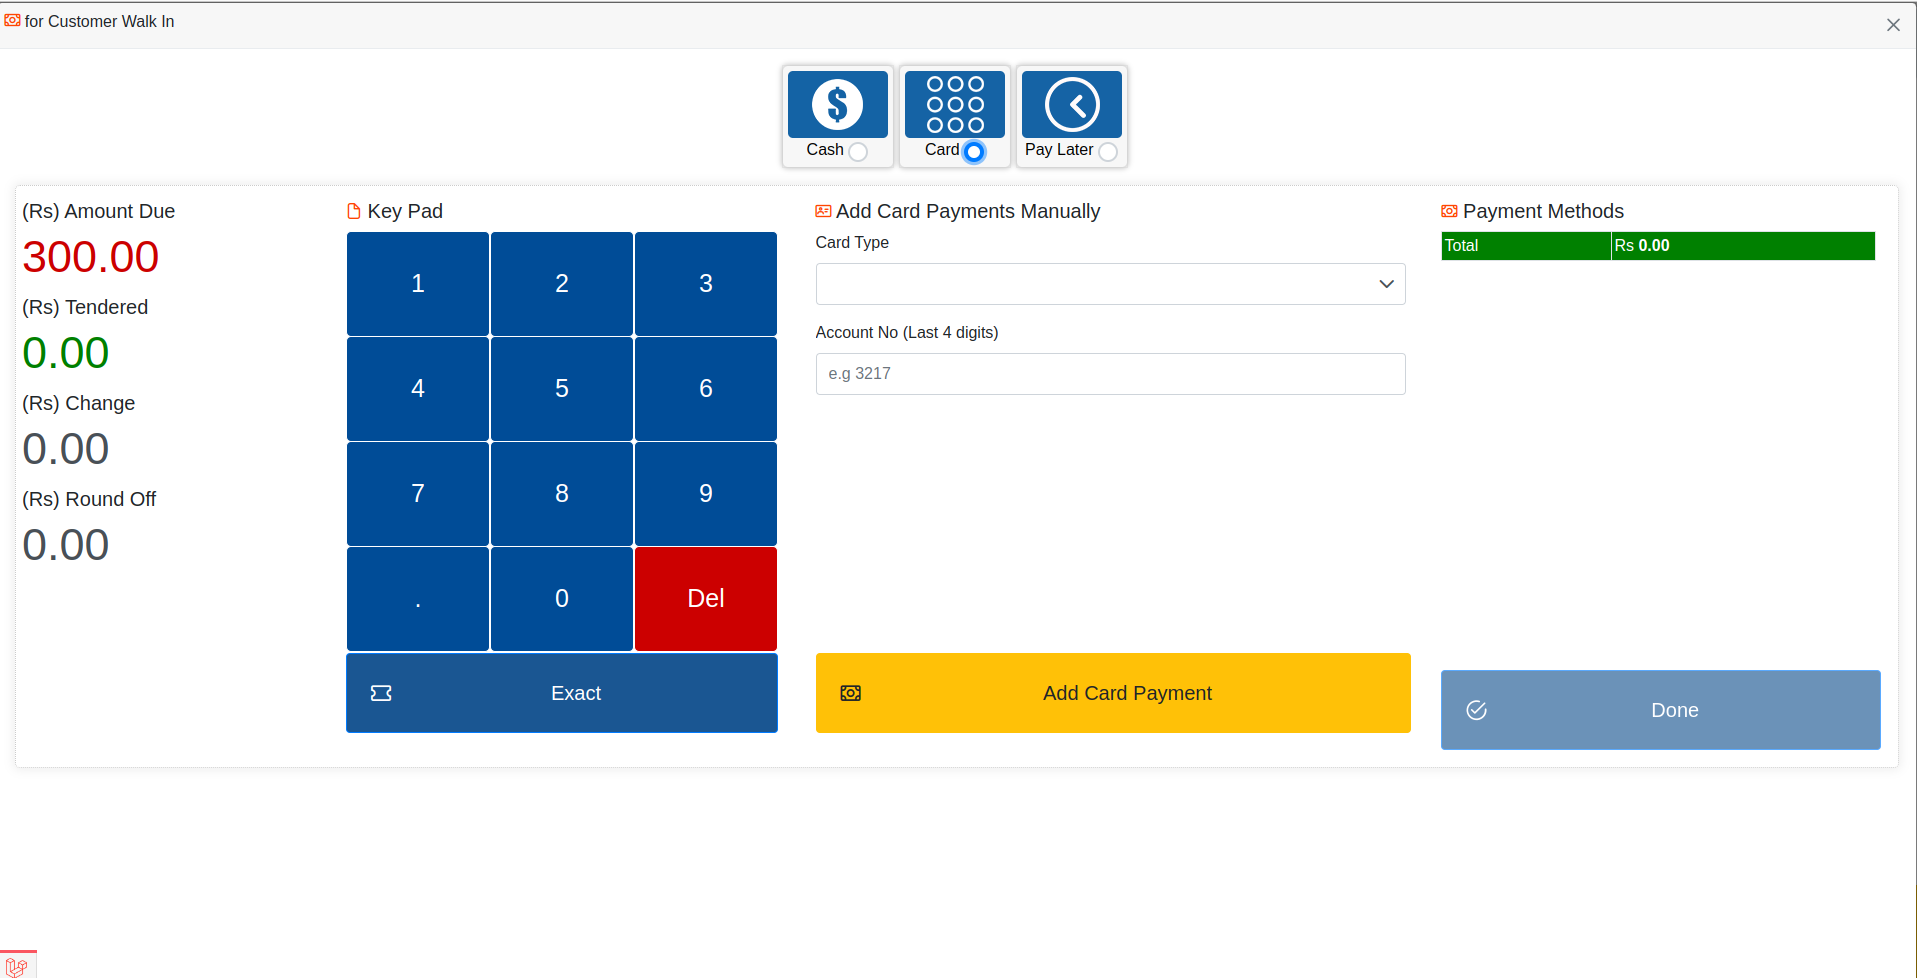Click the banknote icon on Add Card Payment
The width and height of the screenshot is (1917, 978).
click(850, 693)
